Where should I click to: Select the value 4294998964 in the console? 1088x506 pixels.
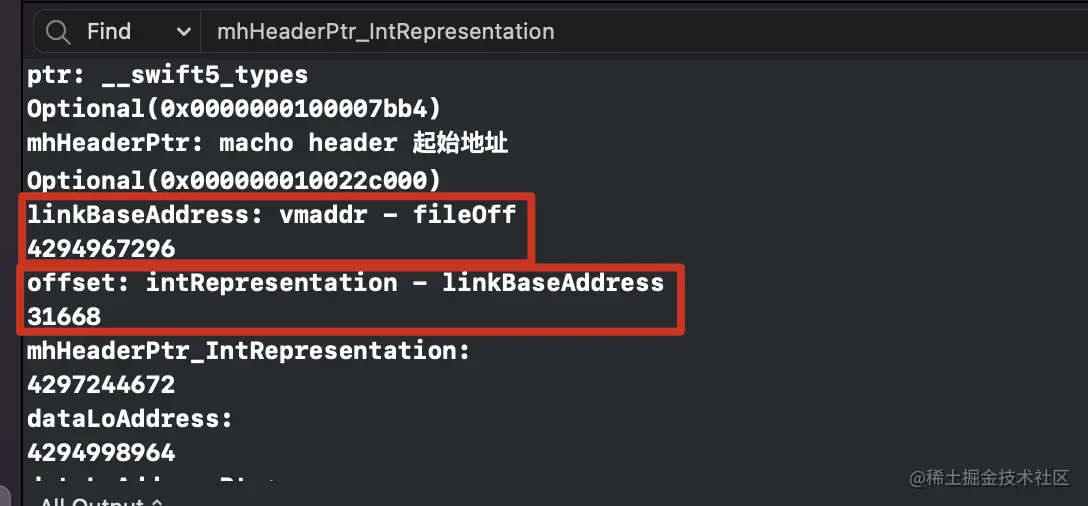point(101,453)
